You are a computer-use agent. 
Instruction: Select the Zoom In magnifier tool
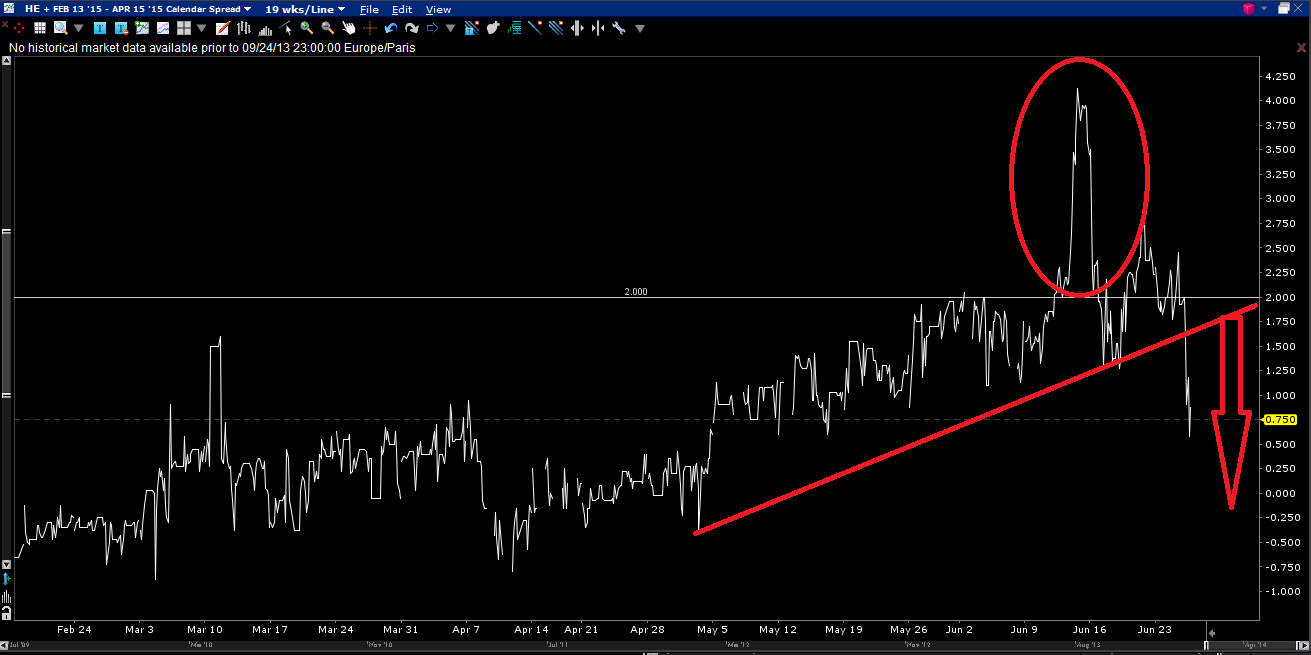[x=307, y=28]
